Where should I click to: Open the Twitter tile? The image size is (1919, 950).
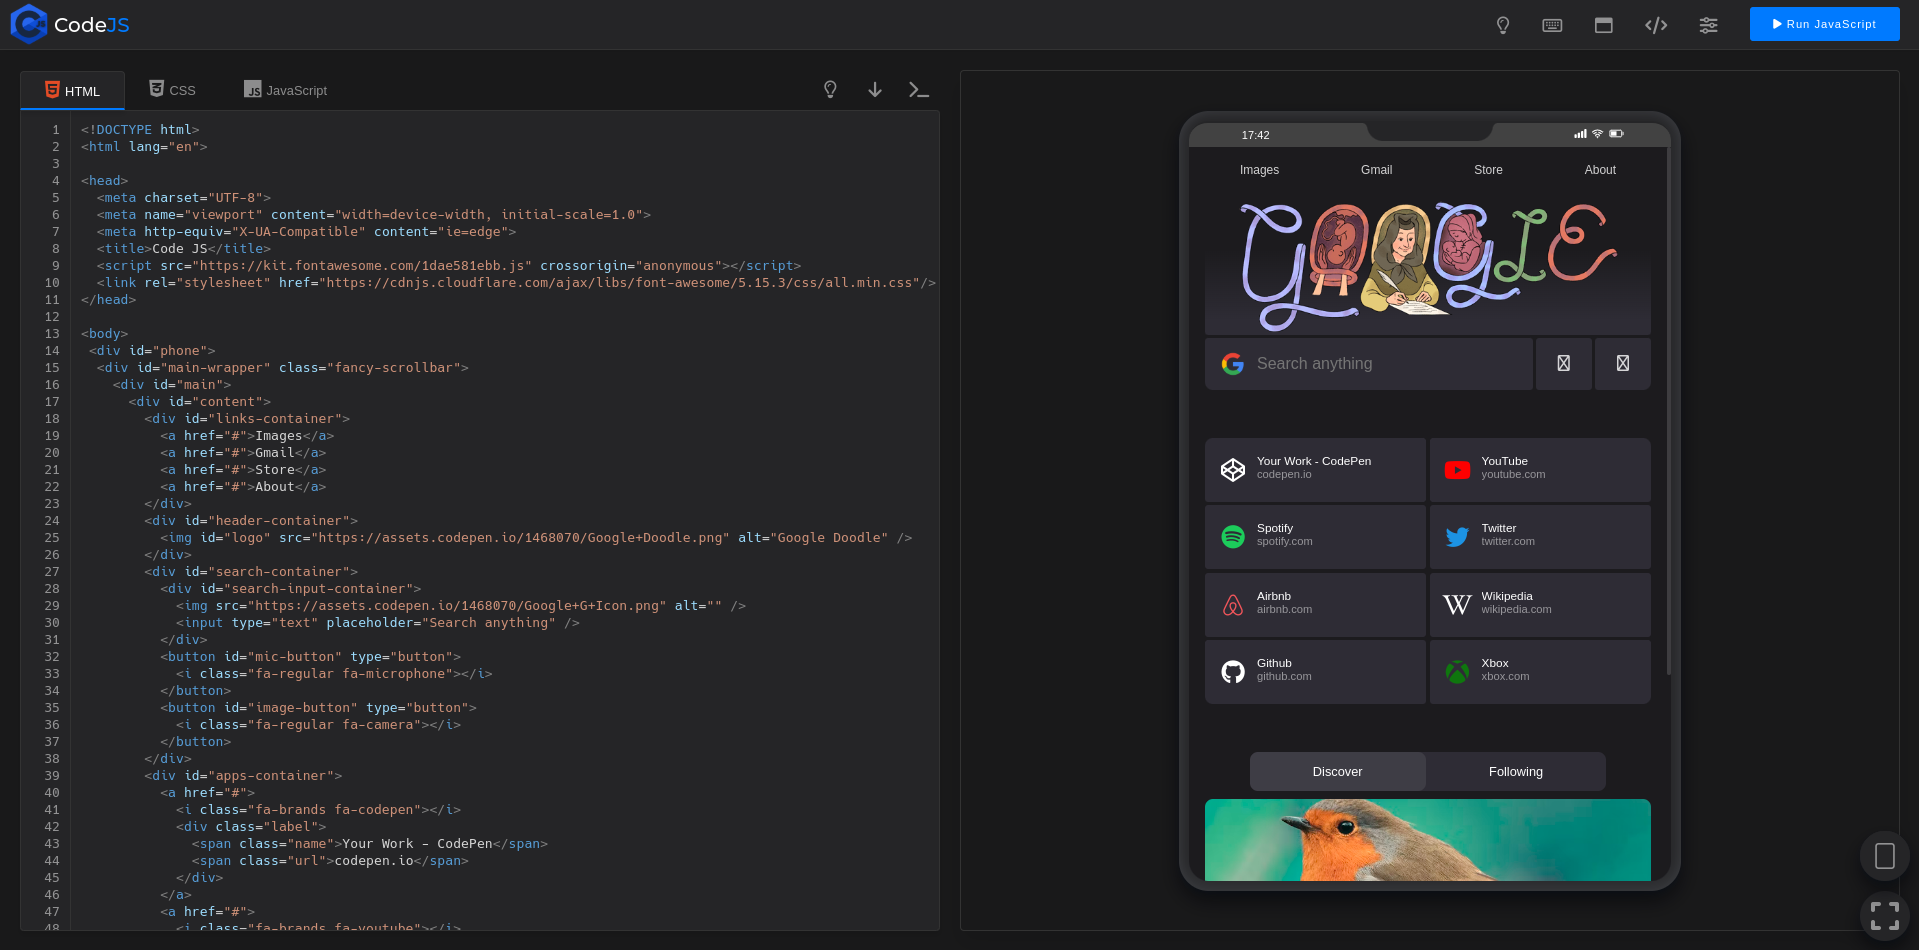pos(1540,536)
